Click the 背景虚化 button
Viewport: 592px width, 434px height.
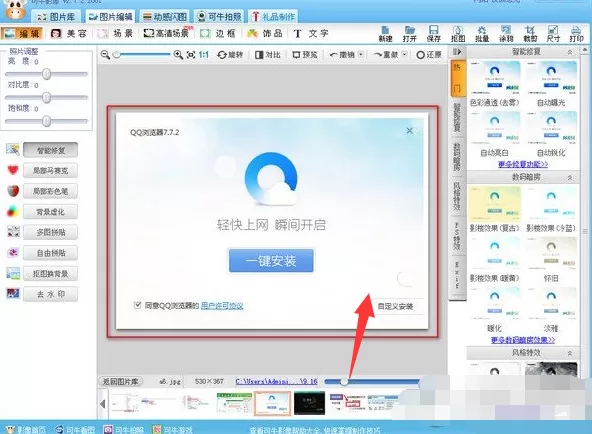[51, 212]
